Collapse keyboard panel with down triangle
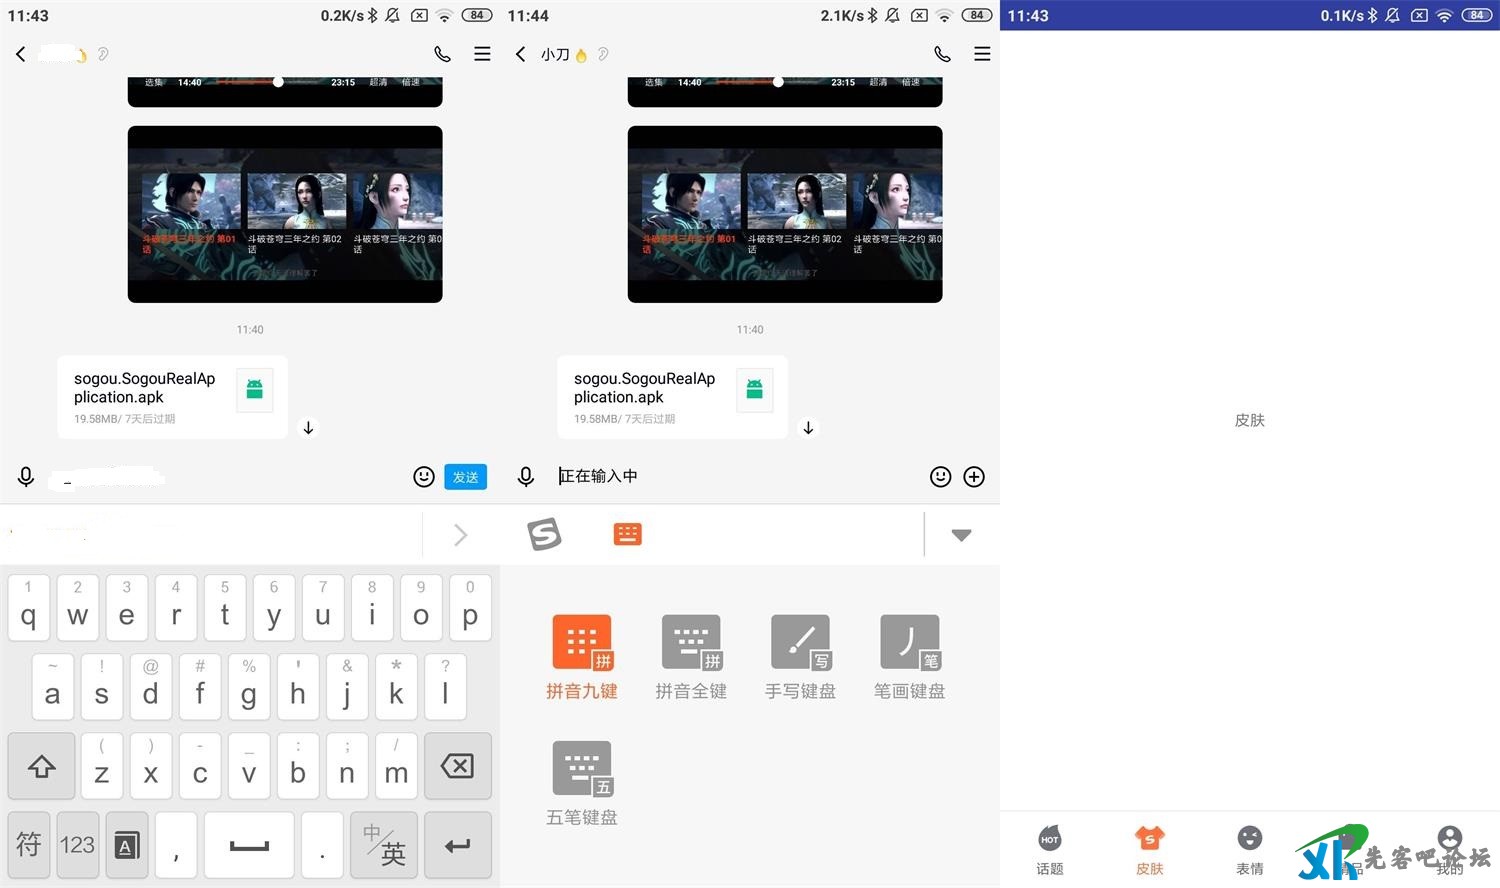Viewport: 1500px width, 888px height. click(961, 535)
